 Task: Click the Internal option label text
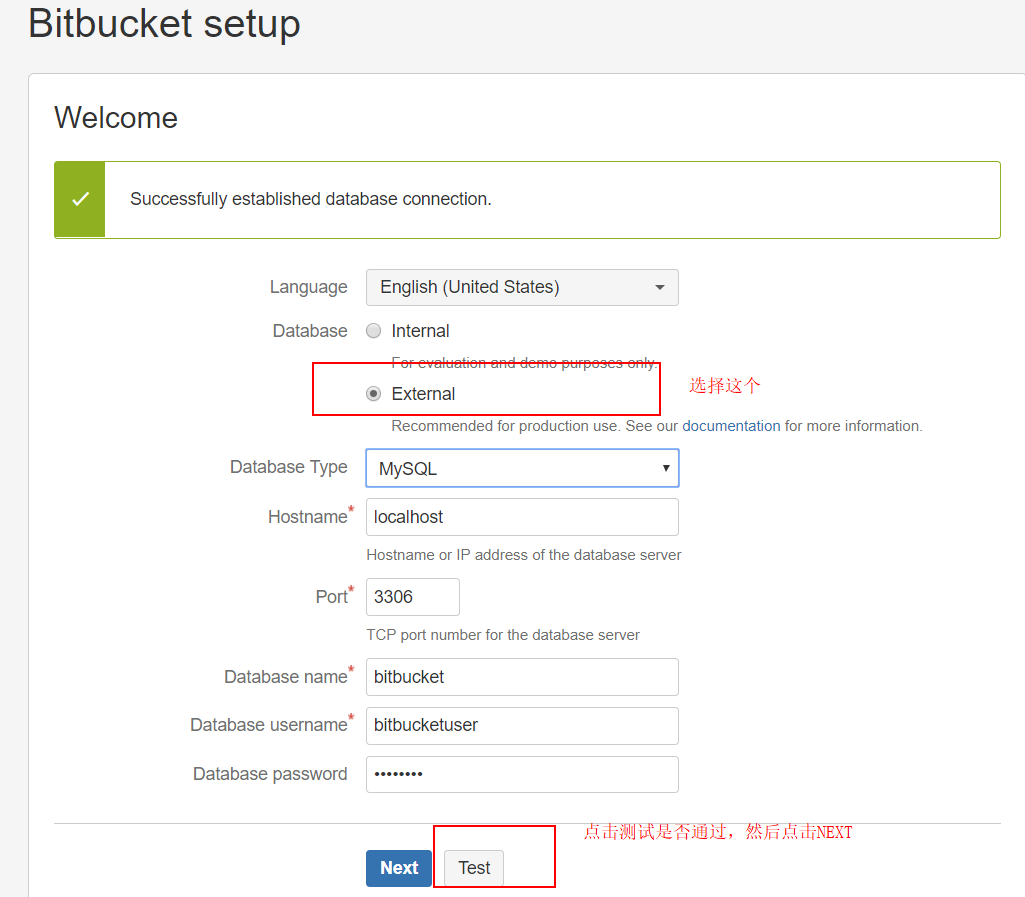[420, 331]
